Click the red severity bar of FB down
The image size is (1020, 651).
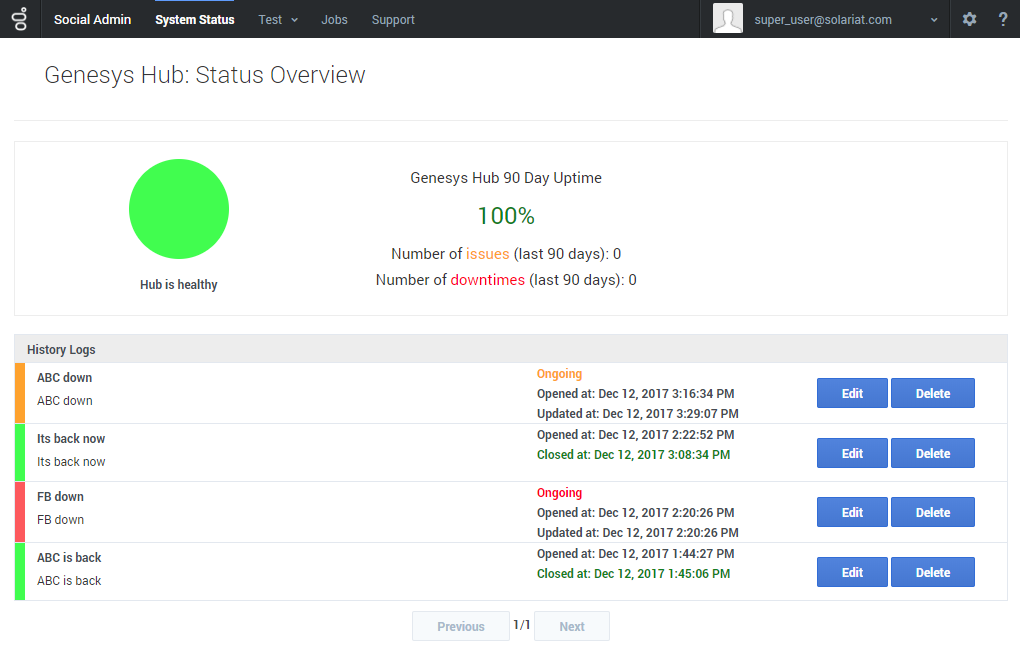click(20, 512)
